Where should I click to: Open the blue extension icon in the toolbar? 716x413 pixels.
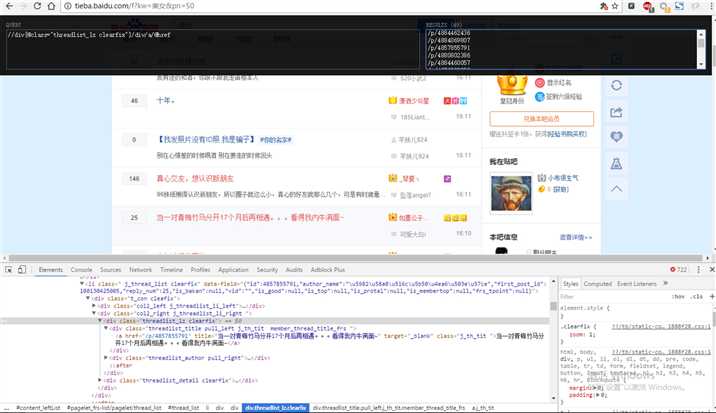pyautogui.click(x=679, y=6)
